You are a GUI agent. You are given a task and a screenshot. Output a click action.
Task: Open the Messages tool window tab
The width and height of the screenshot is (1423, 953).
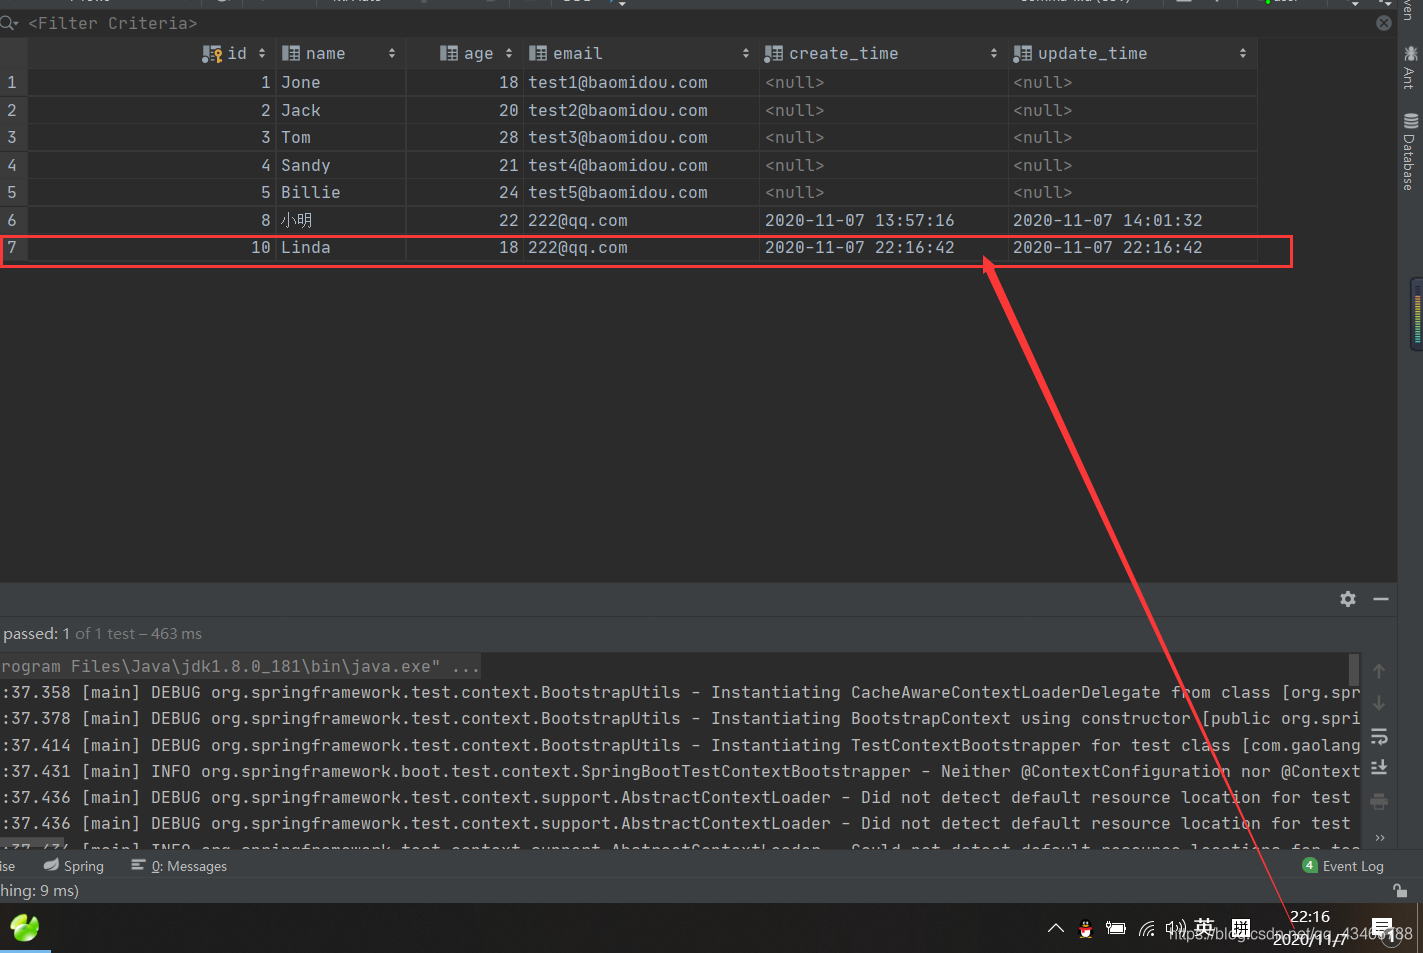tap(179, 866)
